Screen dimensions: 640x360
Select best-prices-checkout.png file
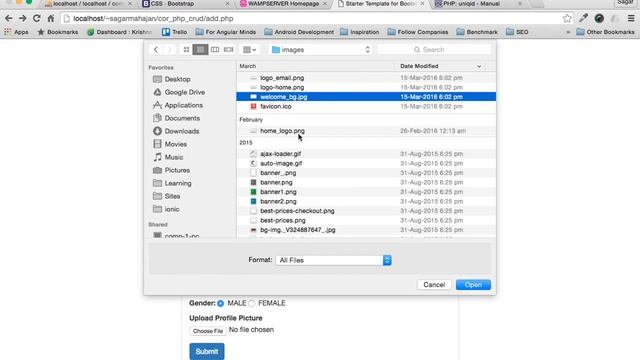[366, 211]
